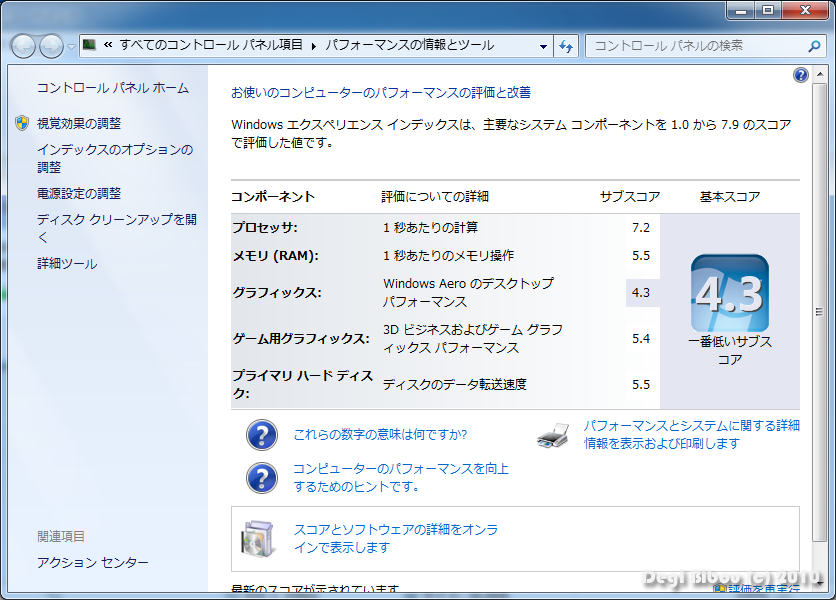Click the Forward navigation arrow

coord(51,46)
